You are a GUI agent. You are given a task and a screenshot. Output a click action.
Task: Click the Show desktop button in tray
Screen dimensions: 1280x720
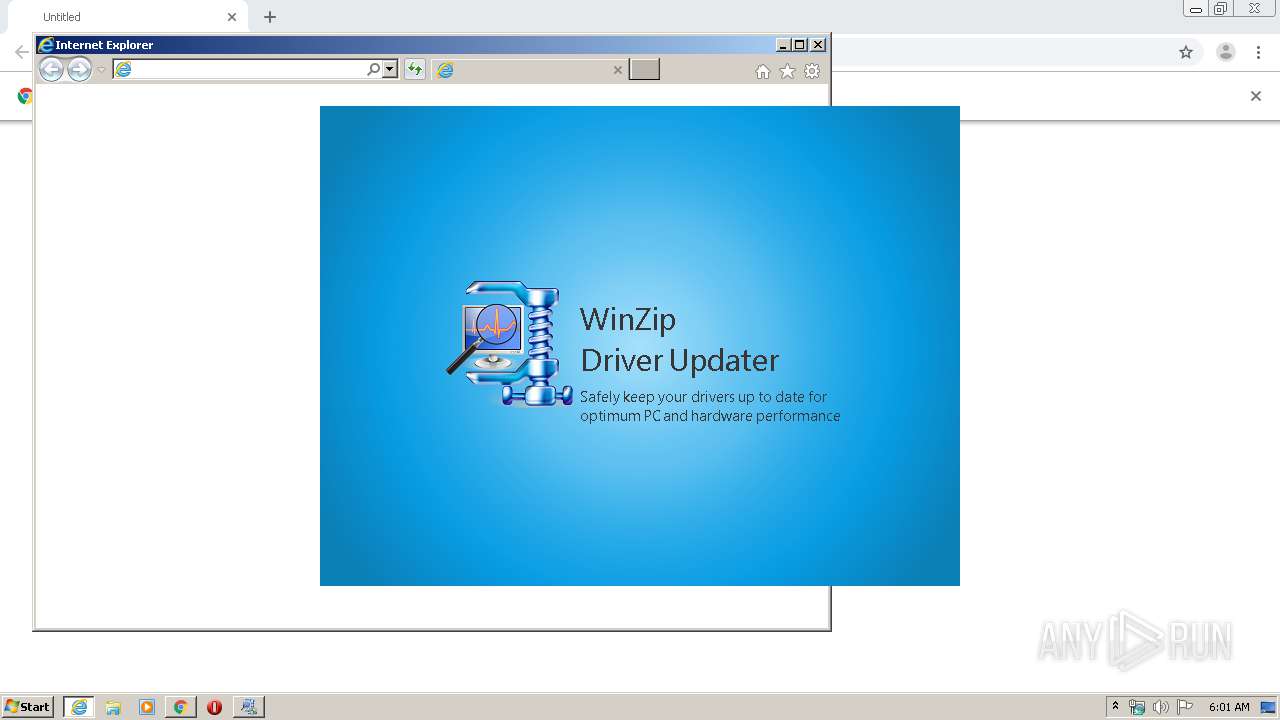coord(1269,707)
